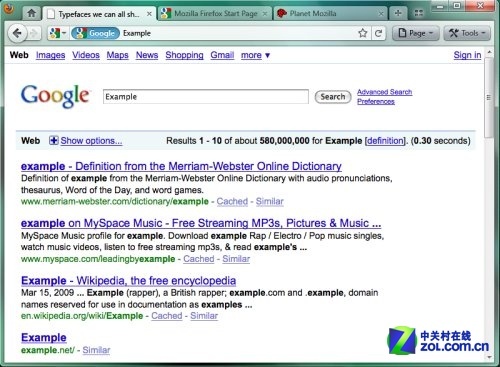Screen dimensions: 500x367
Task: Open the Page menu dropdown
Action: point(416,33)
